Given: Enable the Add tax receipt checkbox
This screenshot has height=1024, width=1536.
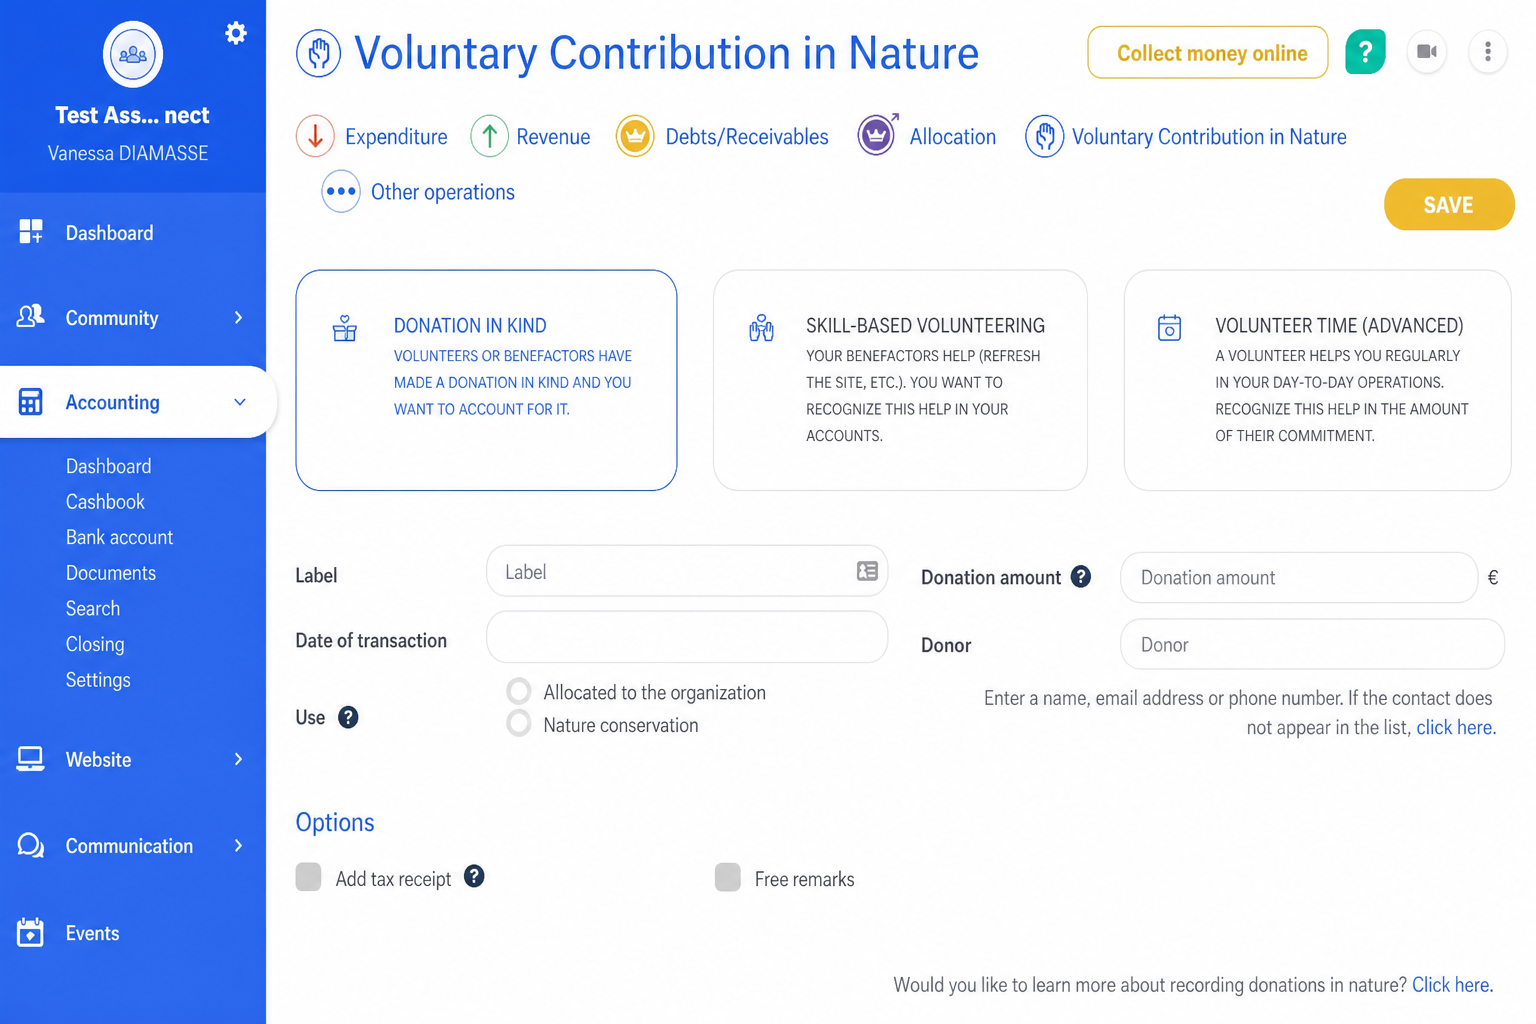Looking at the screenshot, I should [x=308, y=877].
